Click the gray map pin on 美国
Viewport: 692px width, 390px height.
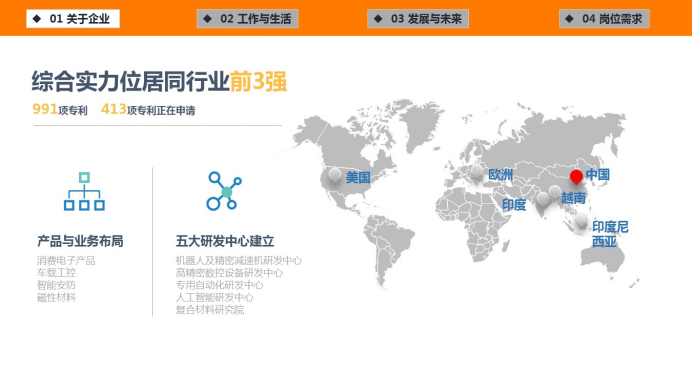coord(335,176)
